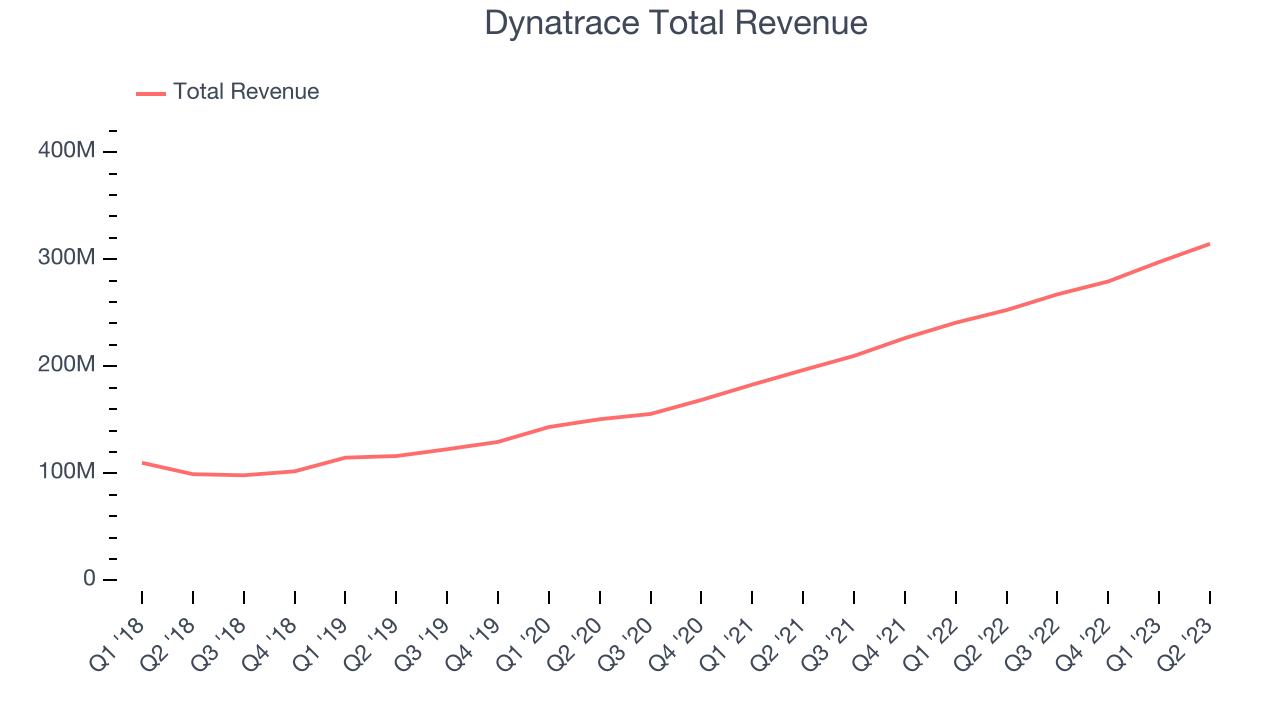Click the 100M y-axis label
This screenshot has width=1280, height=720.
pyautogui.click(x=69, y=470)
